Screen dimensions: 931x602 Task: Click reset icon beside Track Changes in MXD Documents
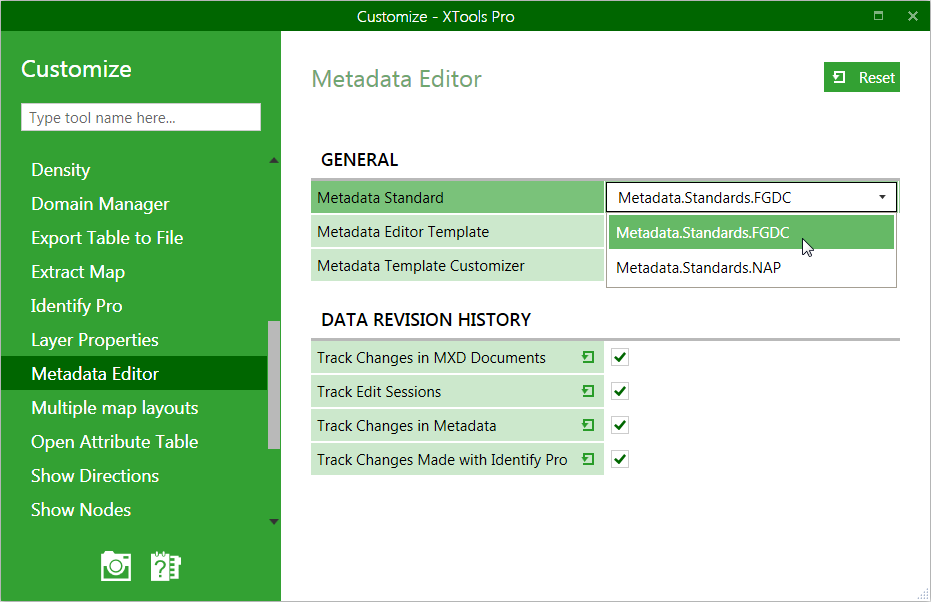pyautogui.click(x=588, y=357)
